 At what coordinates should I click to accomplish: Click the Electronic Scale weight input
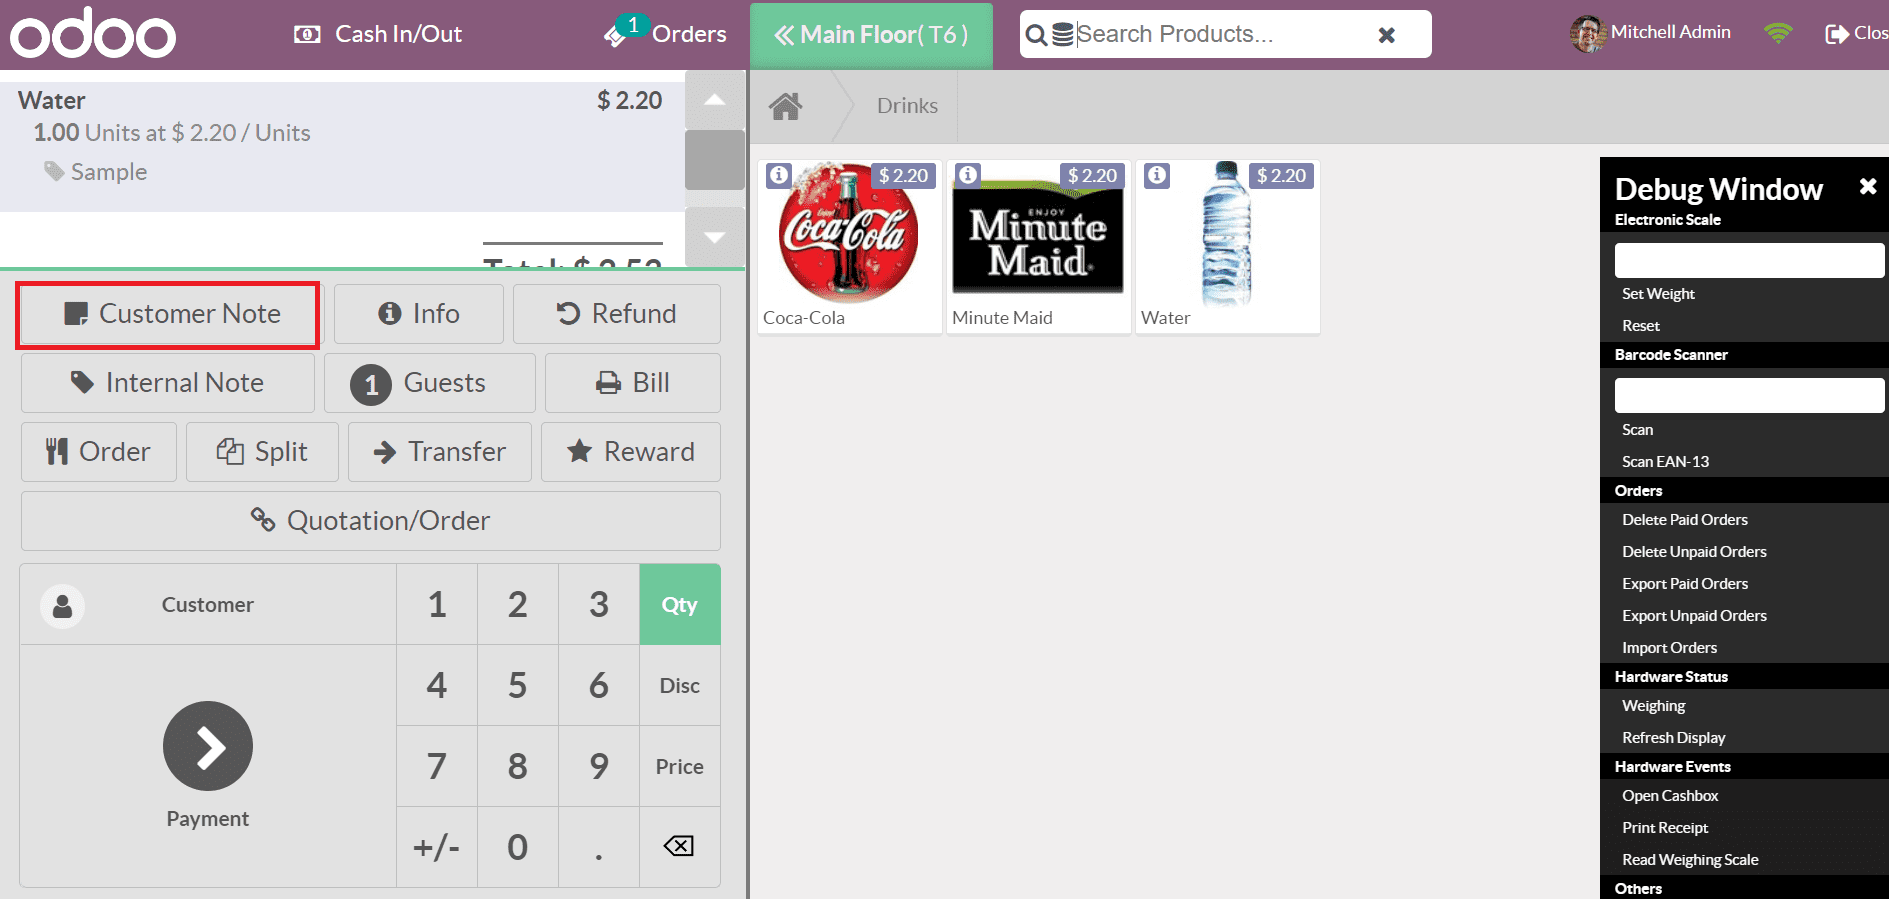tap(1749, 260)
